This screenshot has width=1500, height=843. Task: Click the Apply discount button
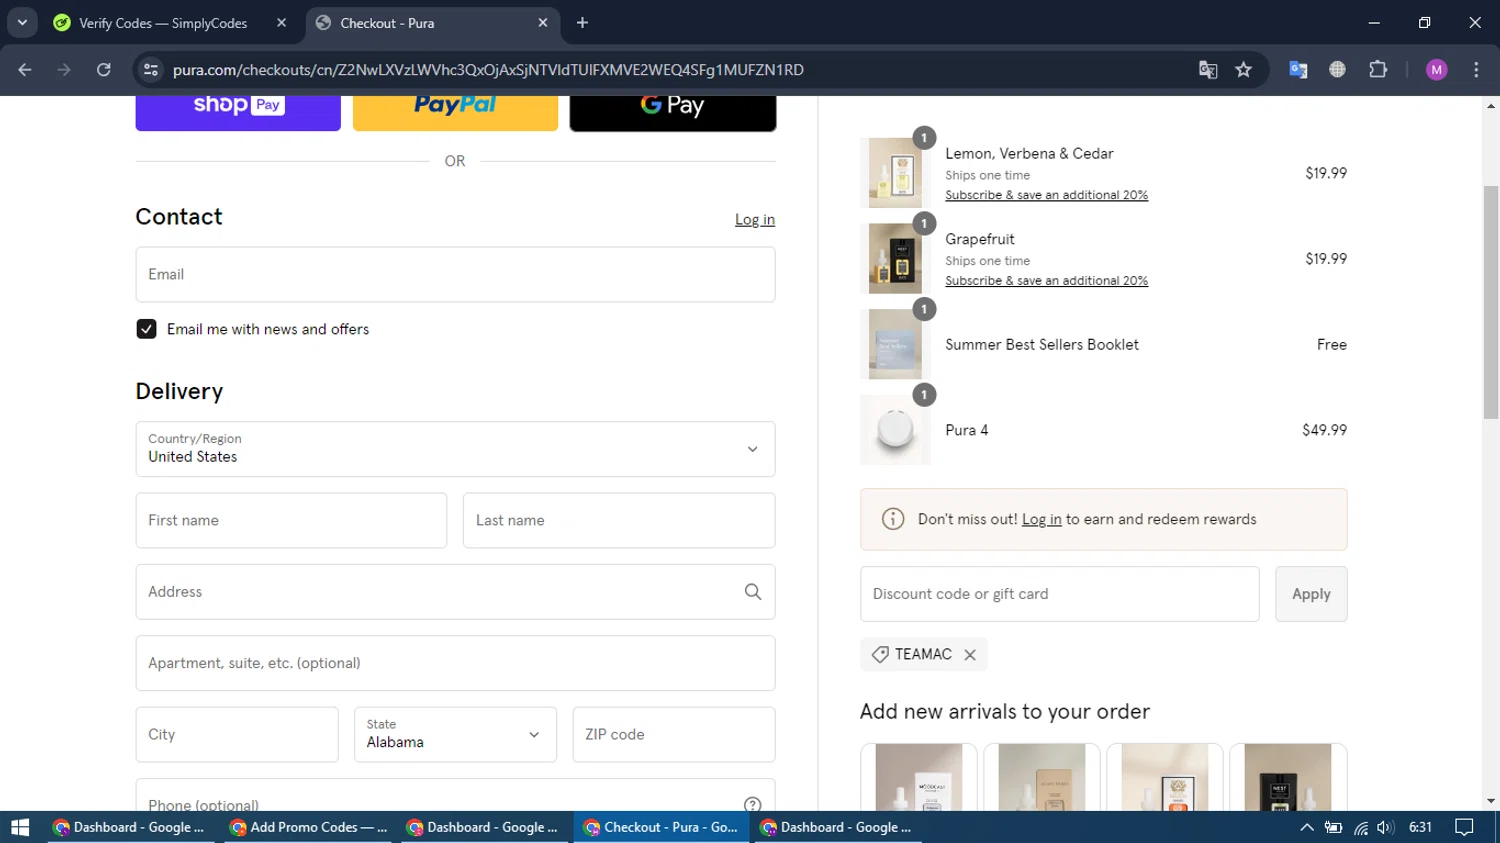coord(1311,594)
